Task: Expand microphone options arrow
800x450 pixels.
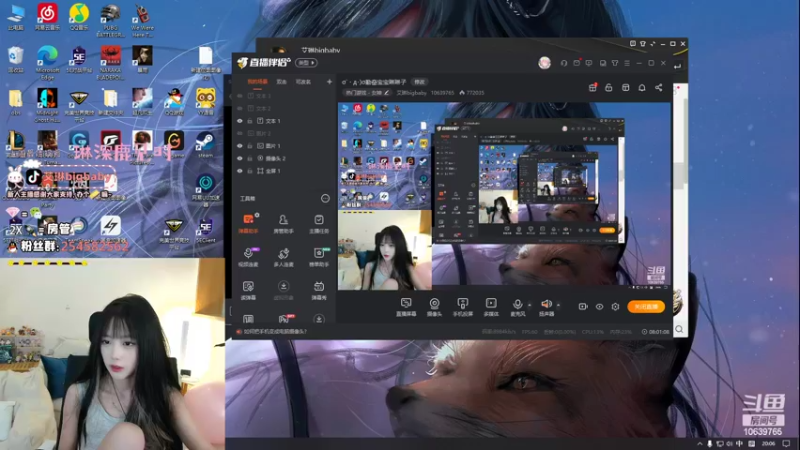Action: 529,305
